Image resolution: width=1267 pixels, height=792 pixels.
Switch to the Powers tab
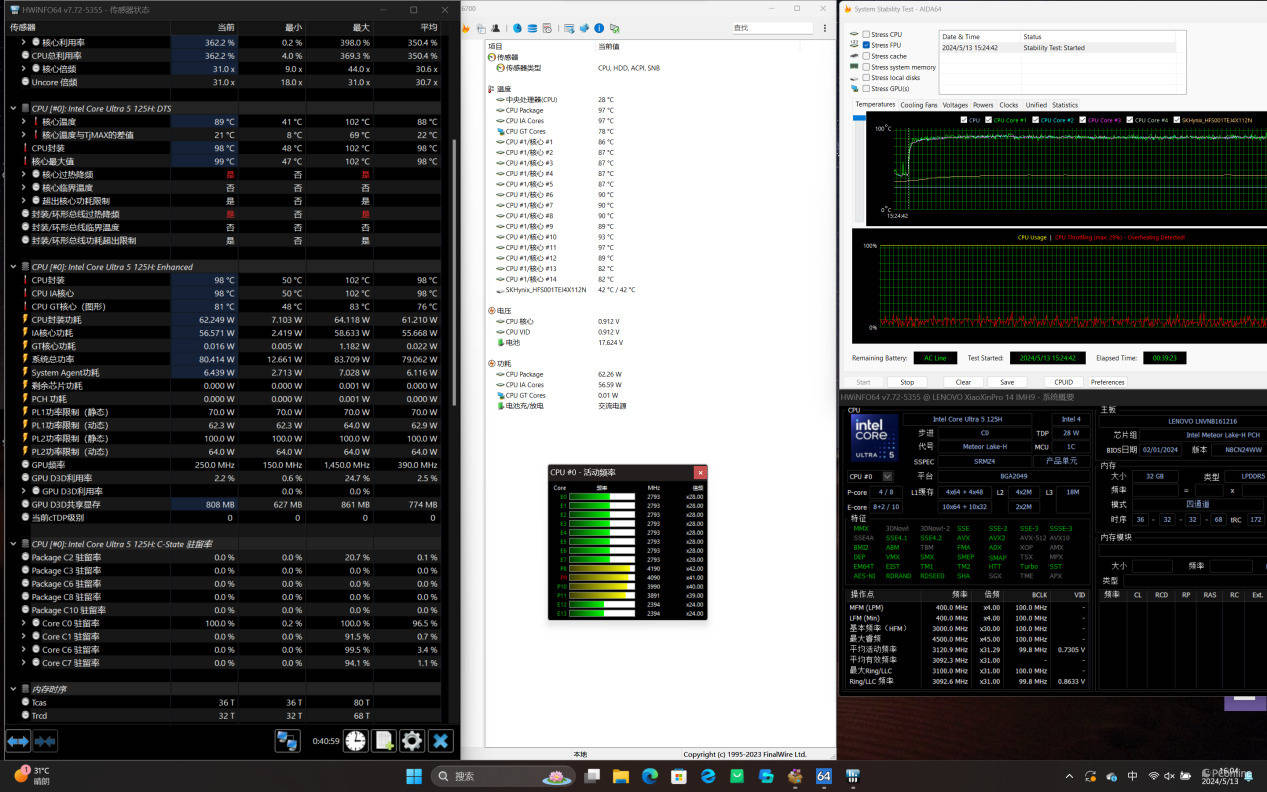click(x=983, y=105)
